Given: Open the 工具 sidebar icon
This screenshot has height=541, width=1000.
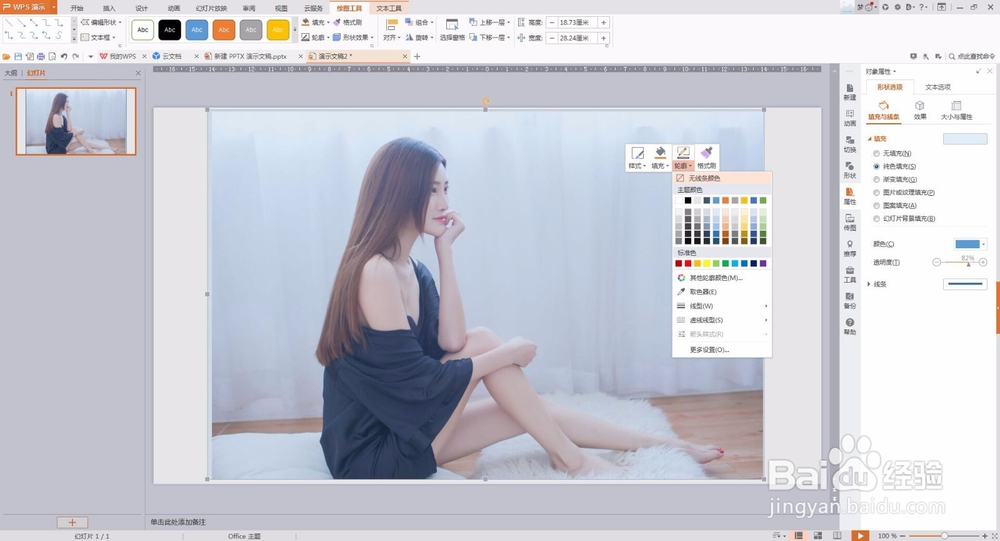Looking at the screenshot, I should [x=849, y=275].
